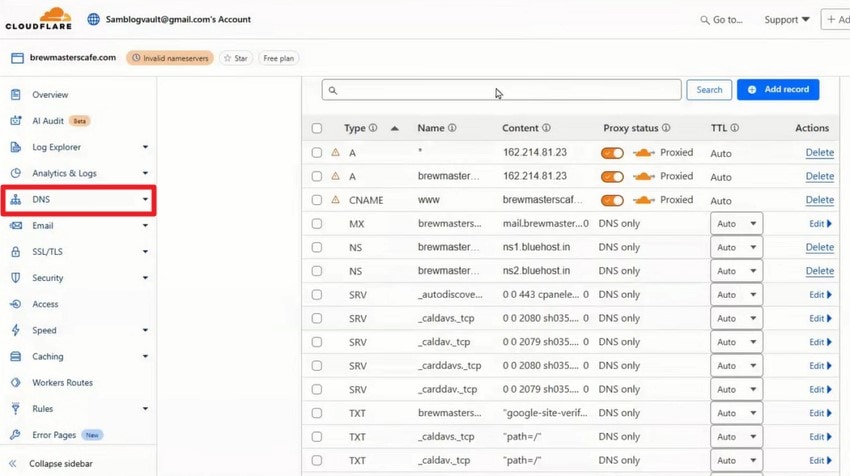
Task: Click the Security shield icon
Action: tap(16, 278)
